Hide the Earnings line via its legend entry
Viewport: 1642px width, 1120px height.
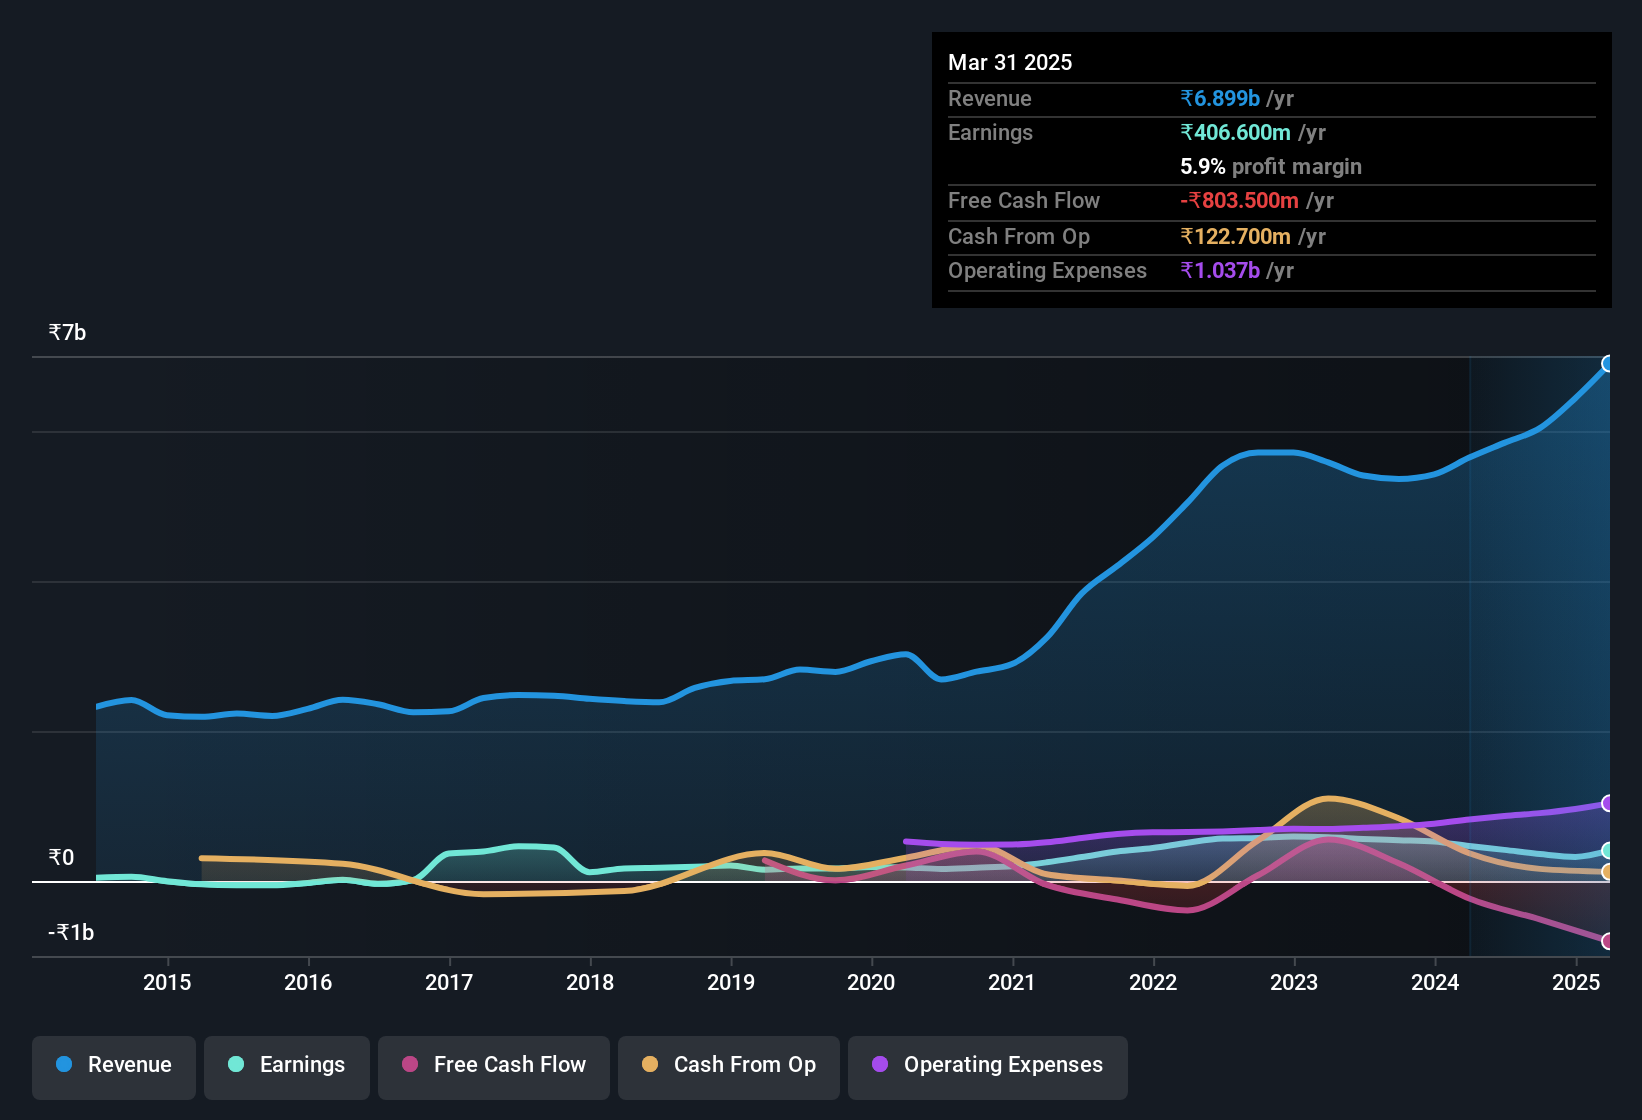[286, 1065]
